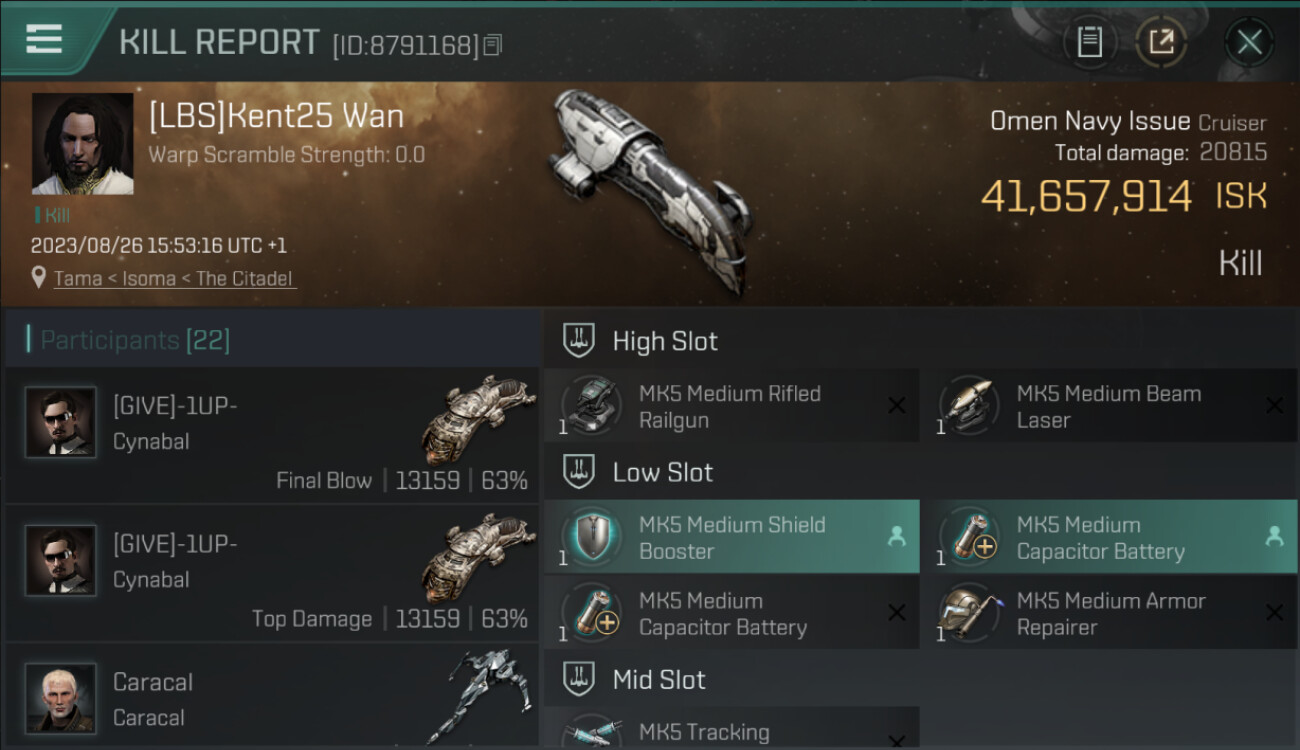Open the Participants [22] tab

tap(135, 340)
